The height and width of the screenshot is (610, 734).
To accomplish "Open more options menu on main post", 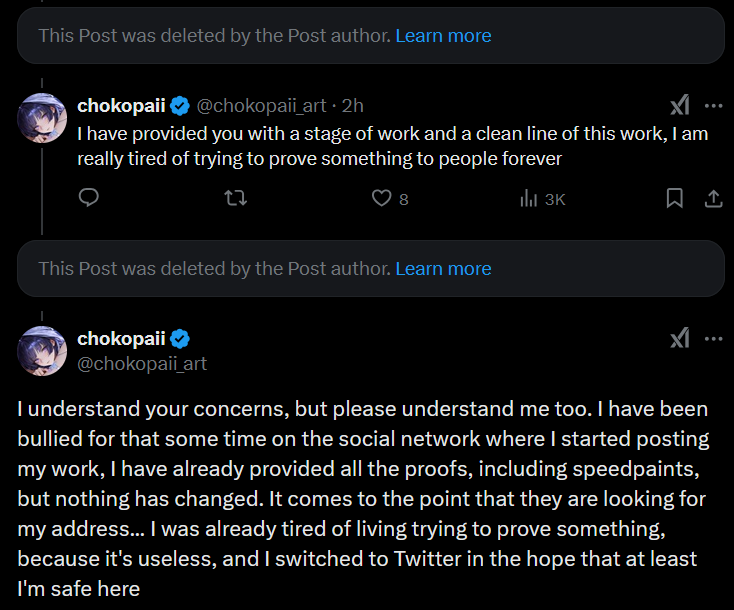I will coord(713,338).
